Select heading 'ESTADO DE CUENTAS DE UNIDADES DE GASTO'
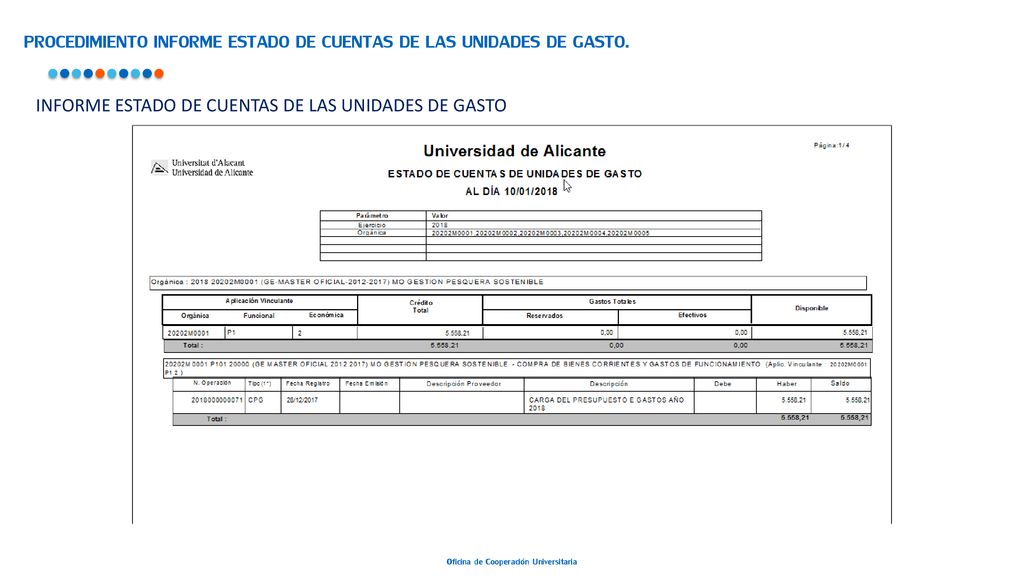 click(515, 174)
